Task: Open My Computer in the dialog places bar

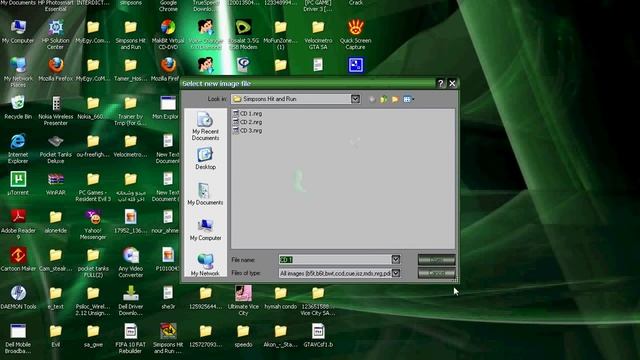Action: click(205, 229)
